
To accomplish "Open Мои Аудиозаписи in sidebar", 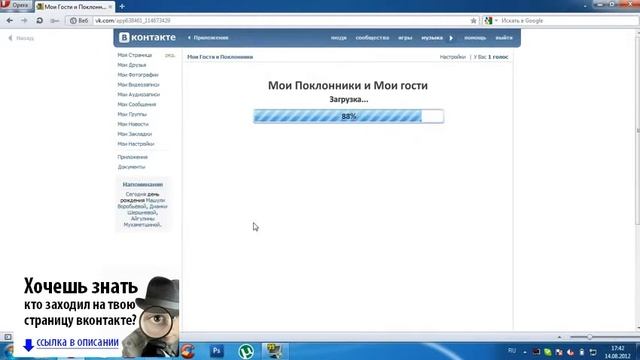I will (x=139, y=94).
